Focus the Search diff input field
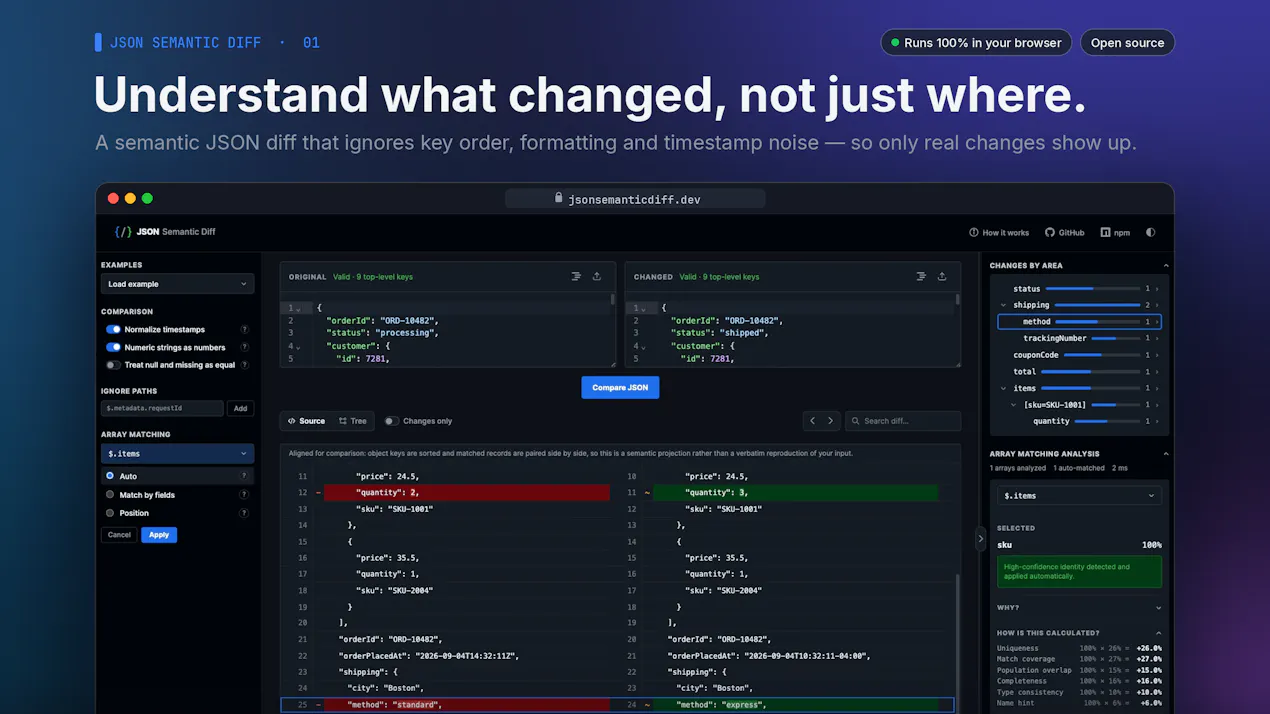The height and width of the screenshot is (714, 1270). tap(903, 421)
